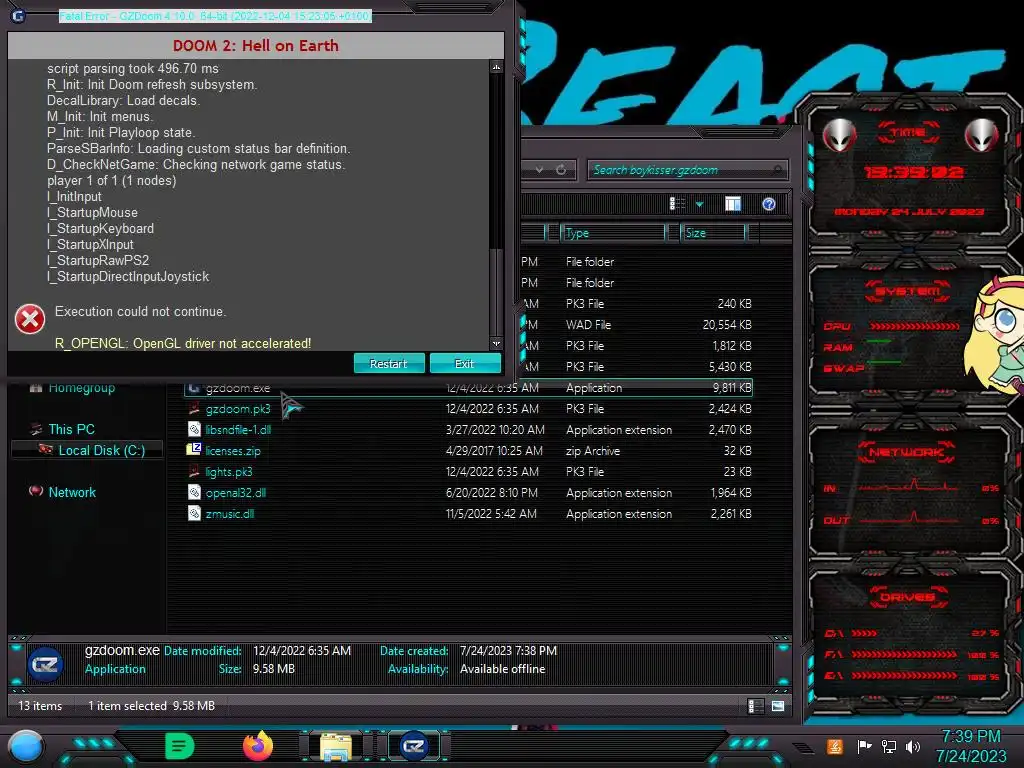Click the left alien head on TIME widget
Image resolution: width=1024 pixels, height=768 pixels.
[x=839, y=136]
